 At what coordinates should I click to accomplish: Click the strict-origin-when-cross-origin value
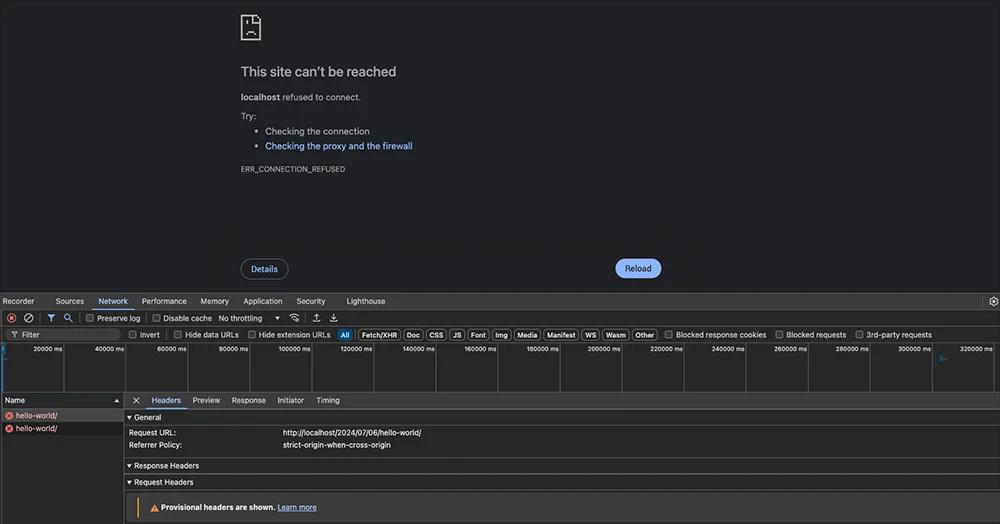(x=337, y=446)
